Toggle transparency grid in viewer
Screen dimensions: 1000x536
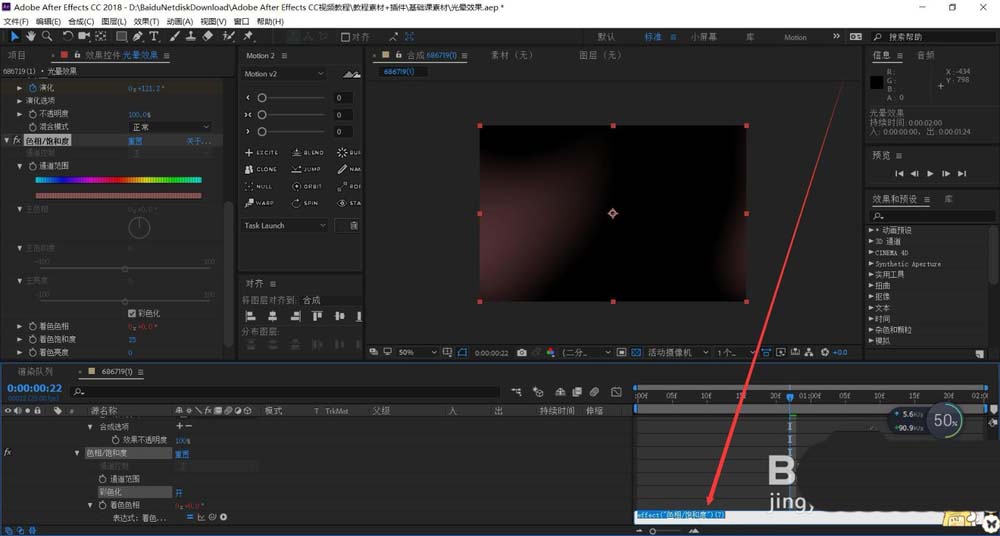636,352
